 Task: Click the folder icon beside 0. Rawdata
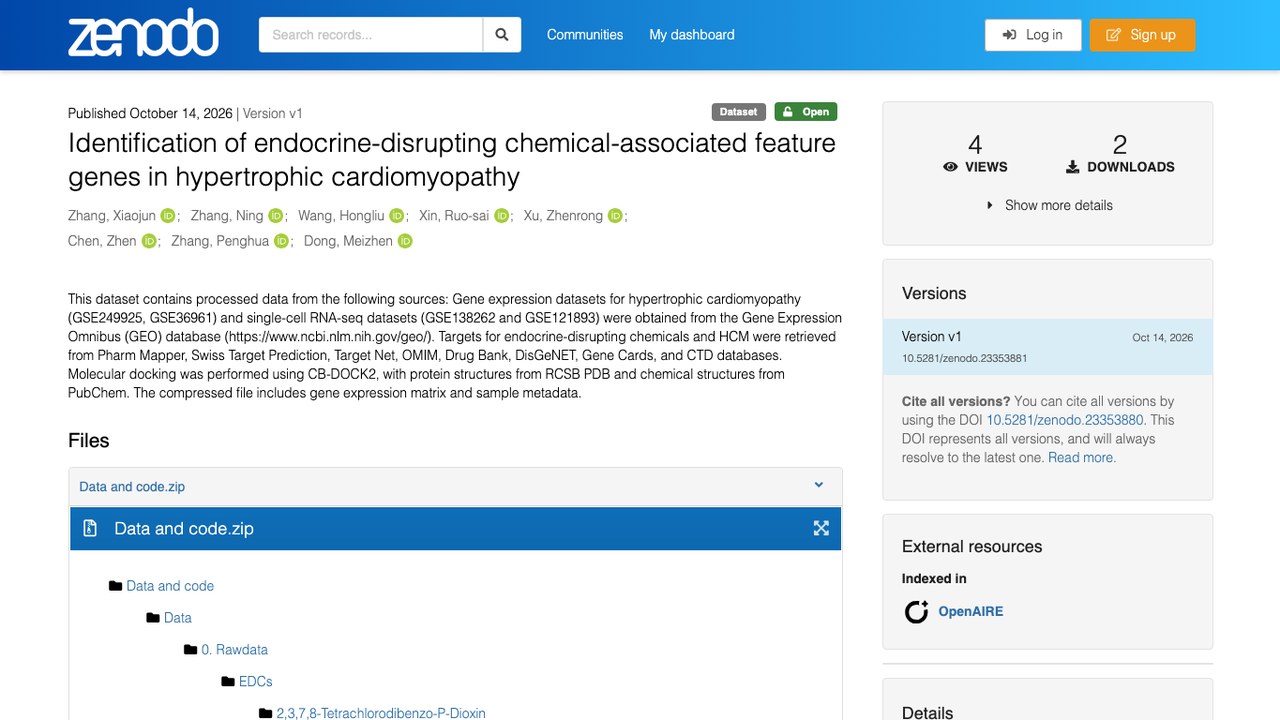click(190, 650)
